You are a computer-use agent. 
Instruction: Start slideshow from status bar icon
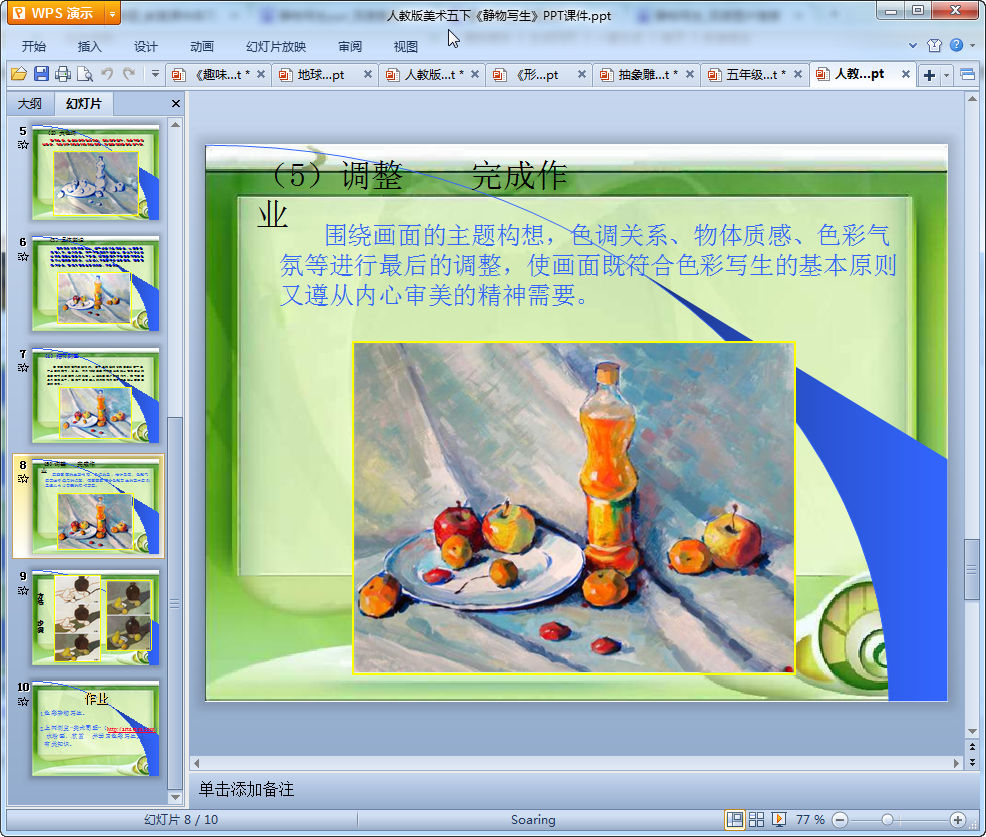click(778, 819)
